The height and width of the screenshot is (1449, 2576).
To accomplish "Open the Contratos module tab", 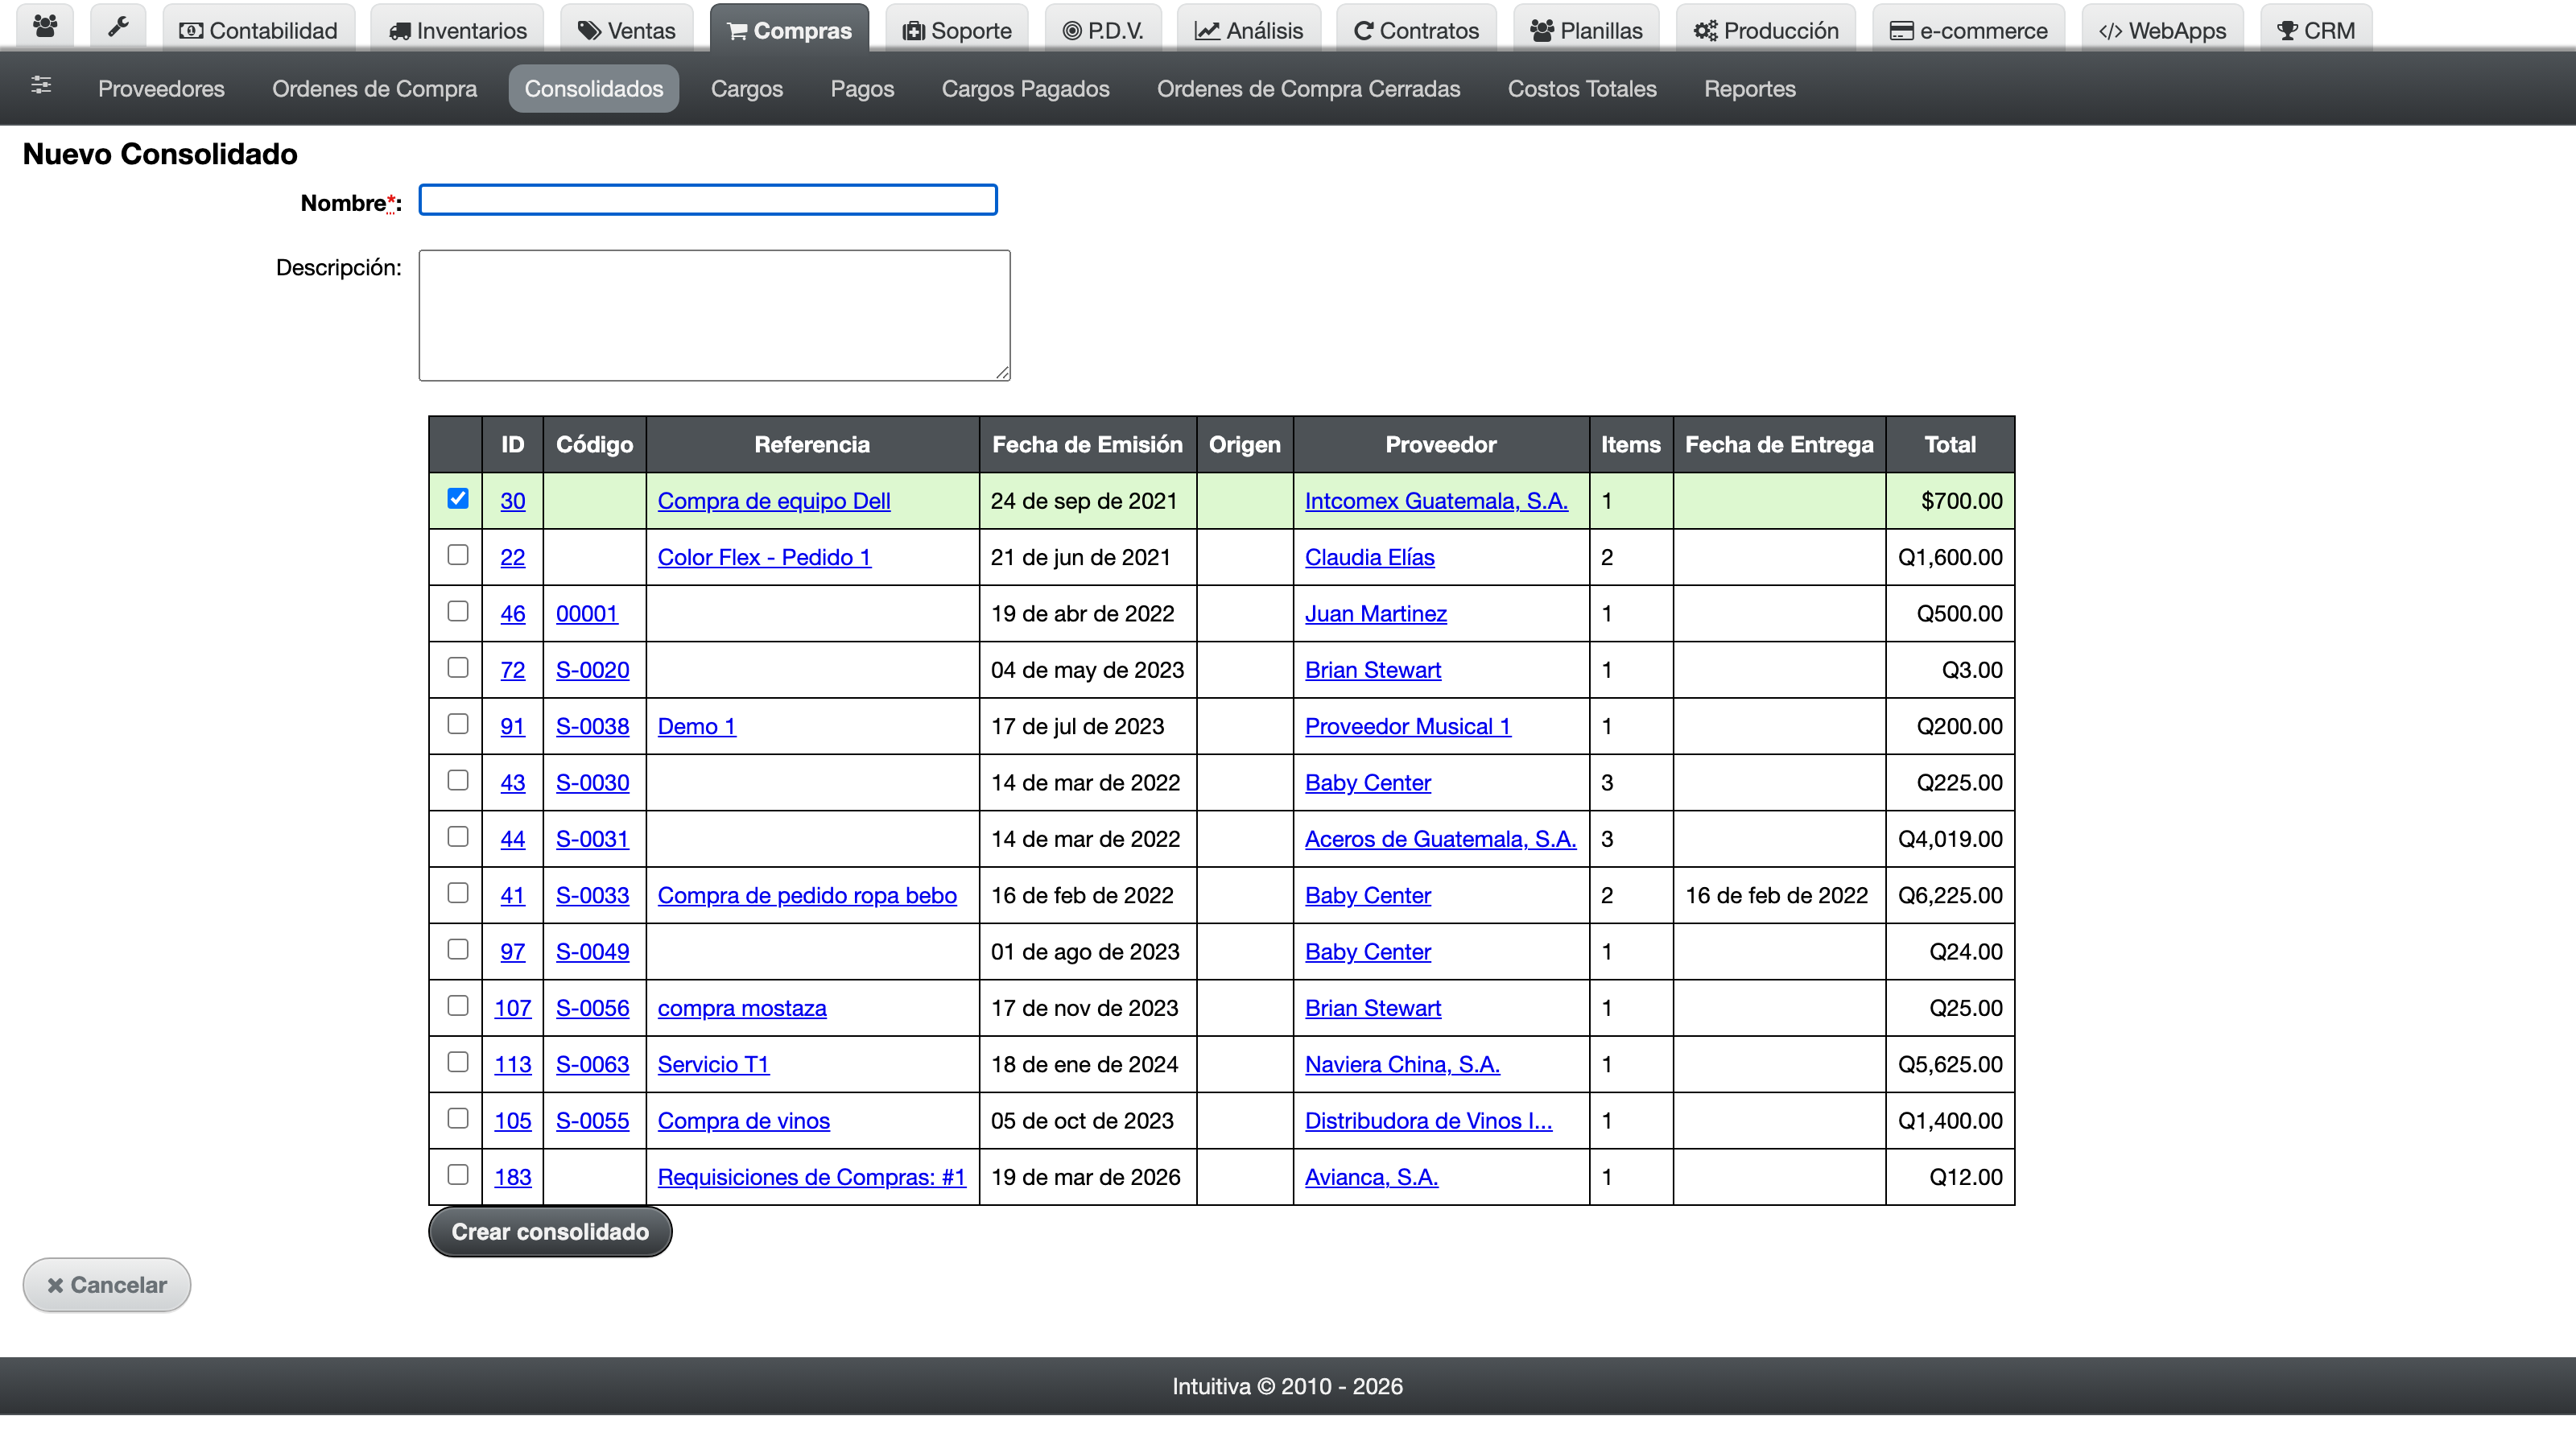I will [x=1416, y=30].
